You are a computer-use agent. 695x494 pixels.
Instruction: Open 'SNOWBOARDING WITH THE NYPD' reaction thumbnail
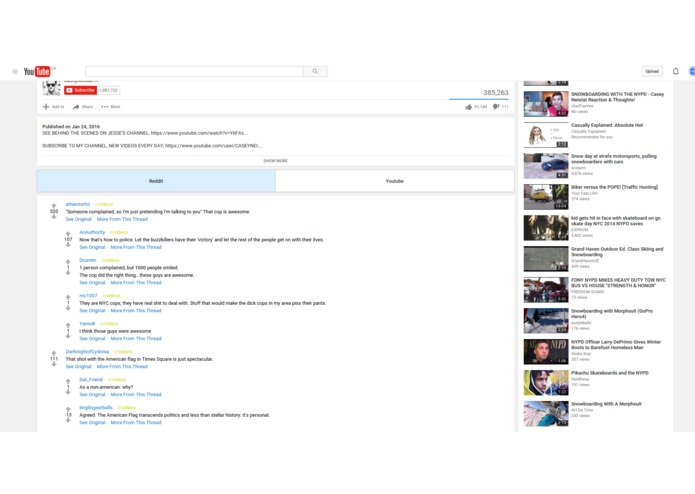(x=546, y=104)
